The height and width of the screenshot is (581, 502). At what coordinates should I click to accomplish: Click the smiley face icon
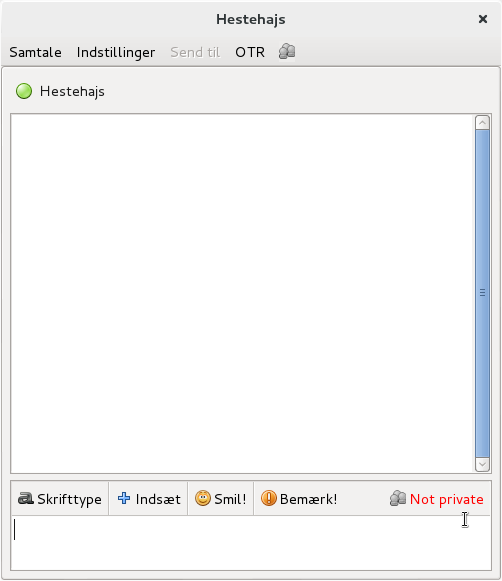click(x=203, y=498)
